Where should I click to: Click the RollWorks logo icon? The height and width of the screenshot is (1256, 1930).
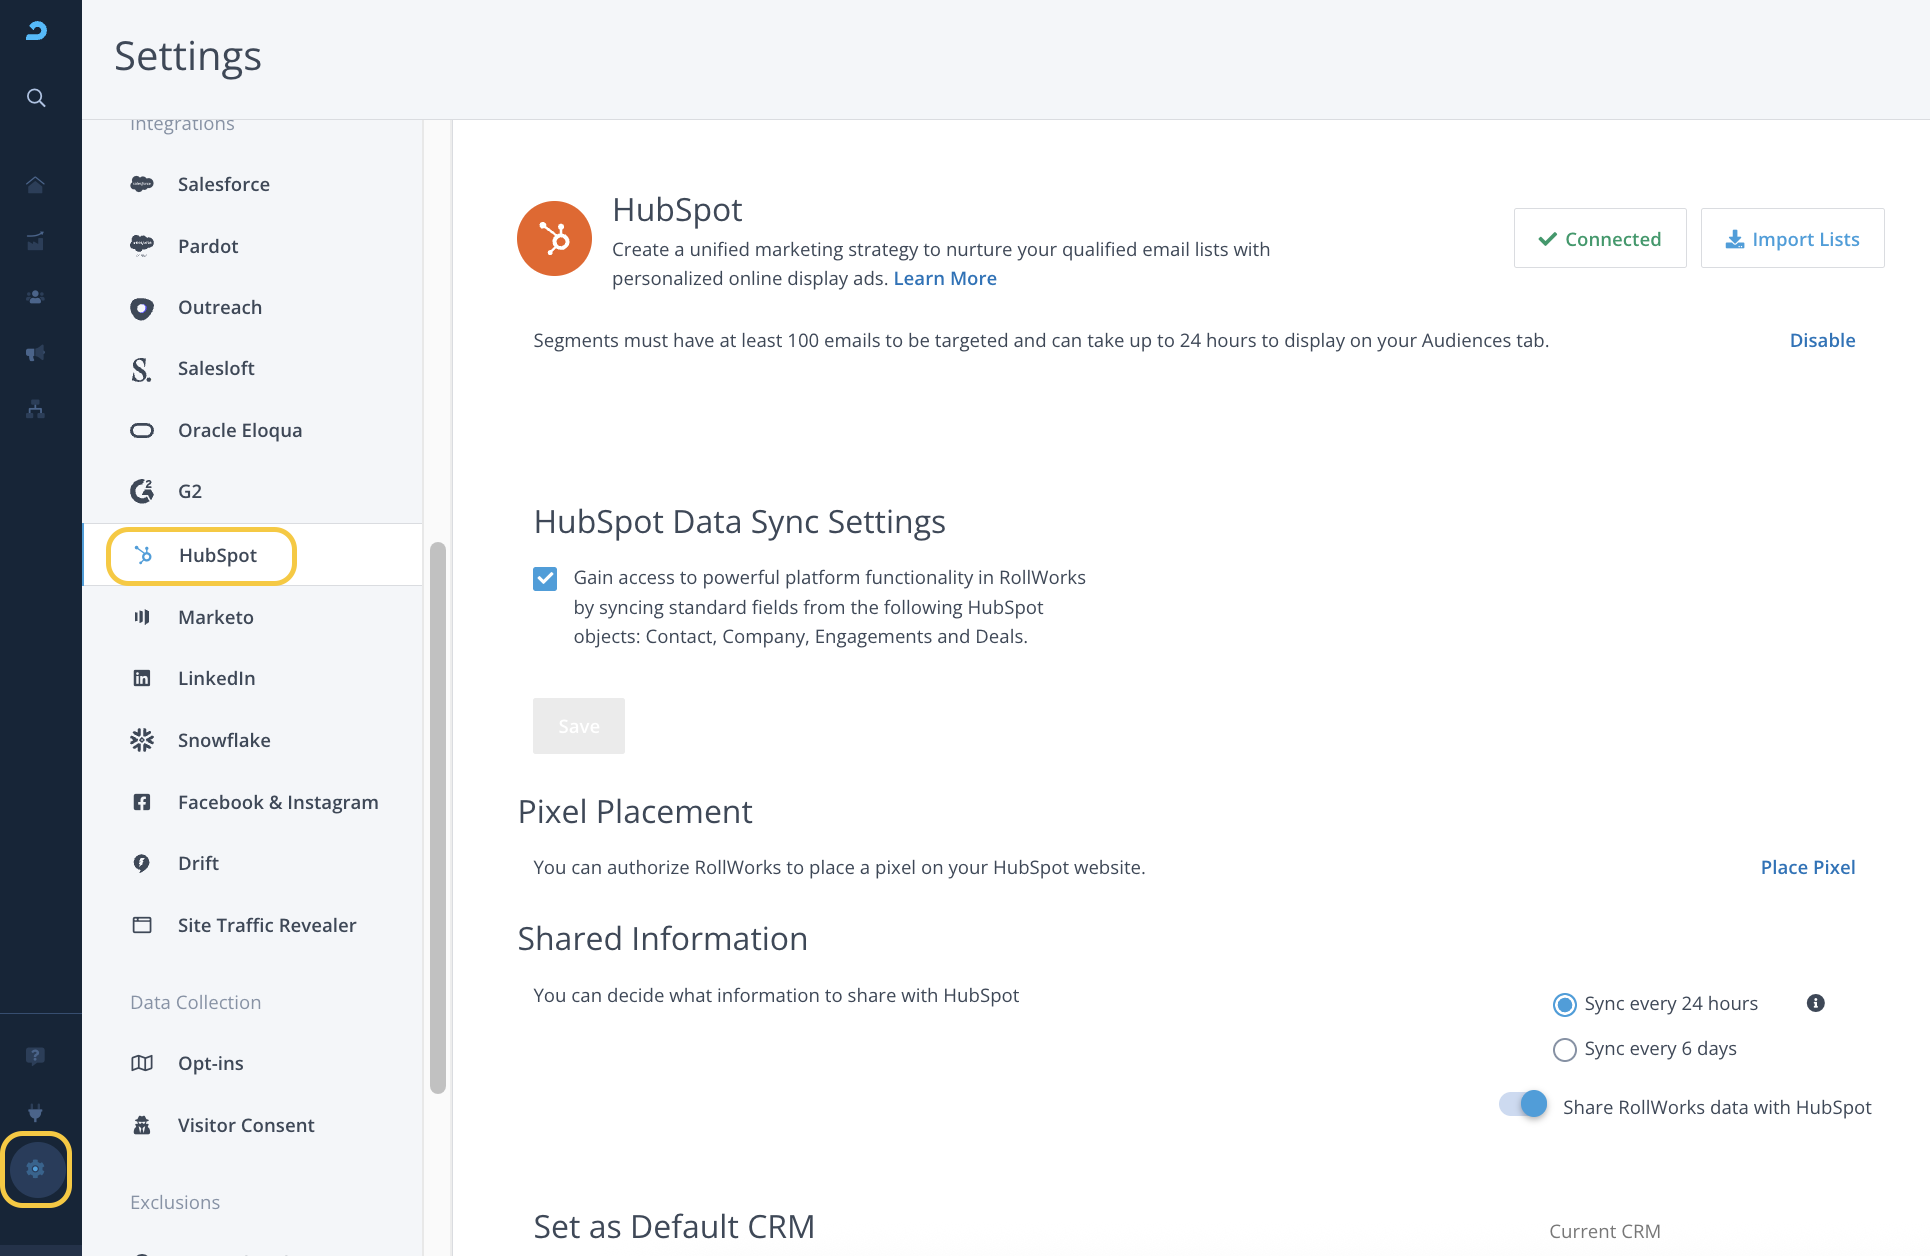36,31
